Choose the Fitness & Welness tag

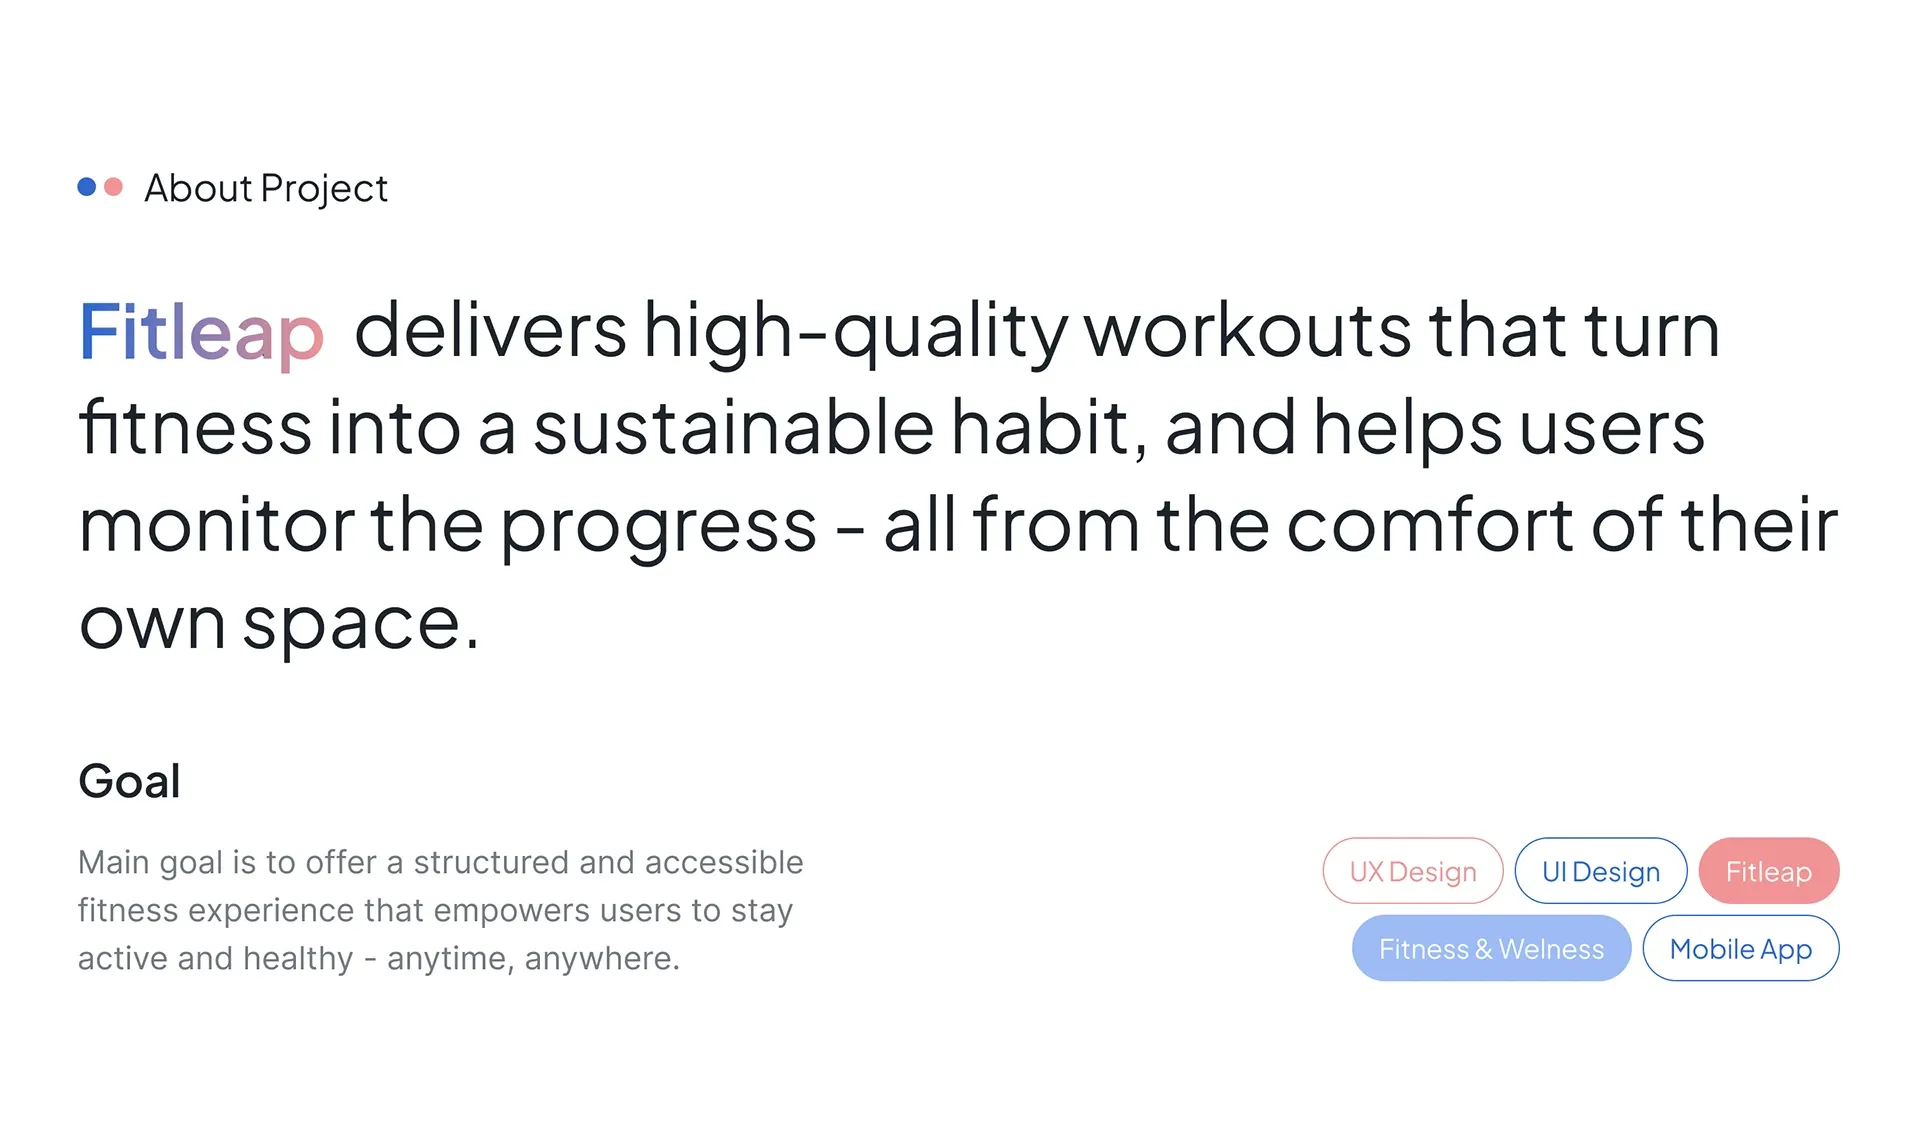1491,948
